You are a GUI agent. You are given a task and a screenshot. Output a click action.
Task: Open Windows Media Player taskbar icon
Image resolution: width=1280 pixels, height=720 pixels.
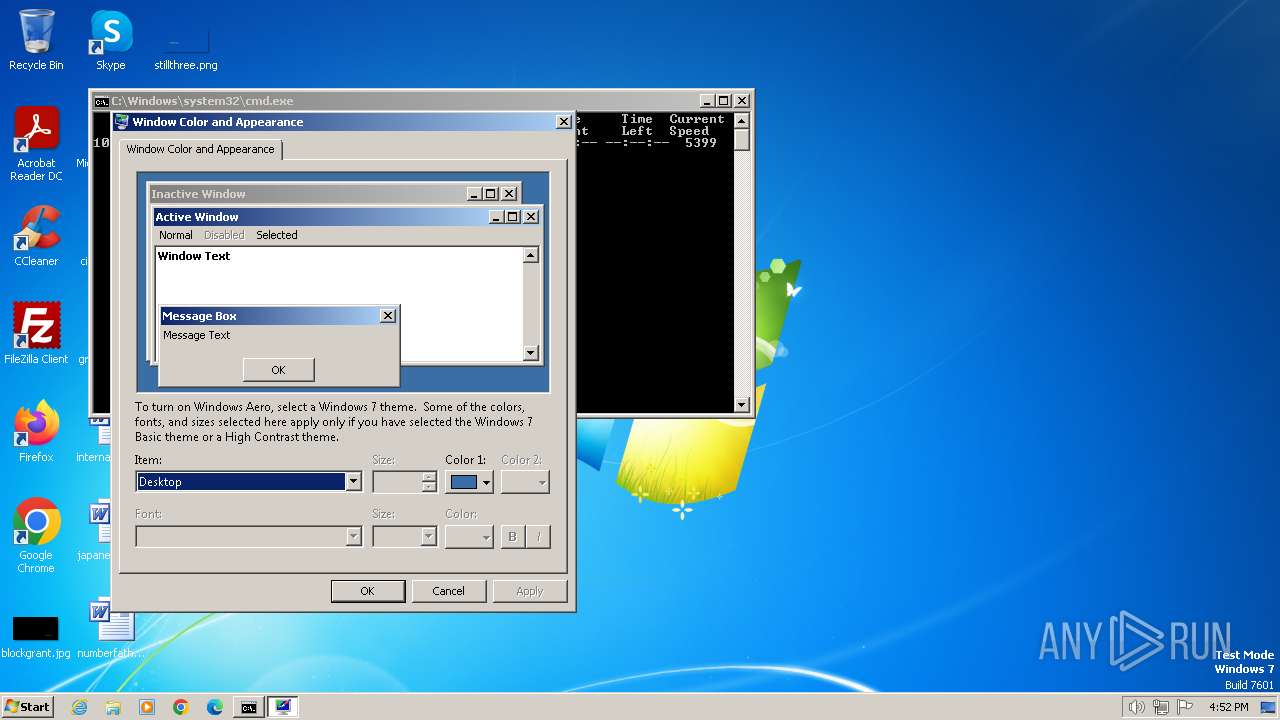147,707
